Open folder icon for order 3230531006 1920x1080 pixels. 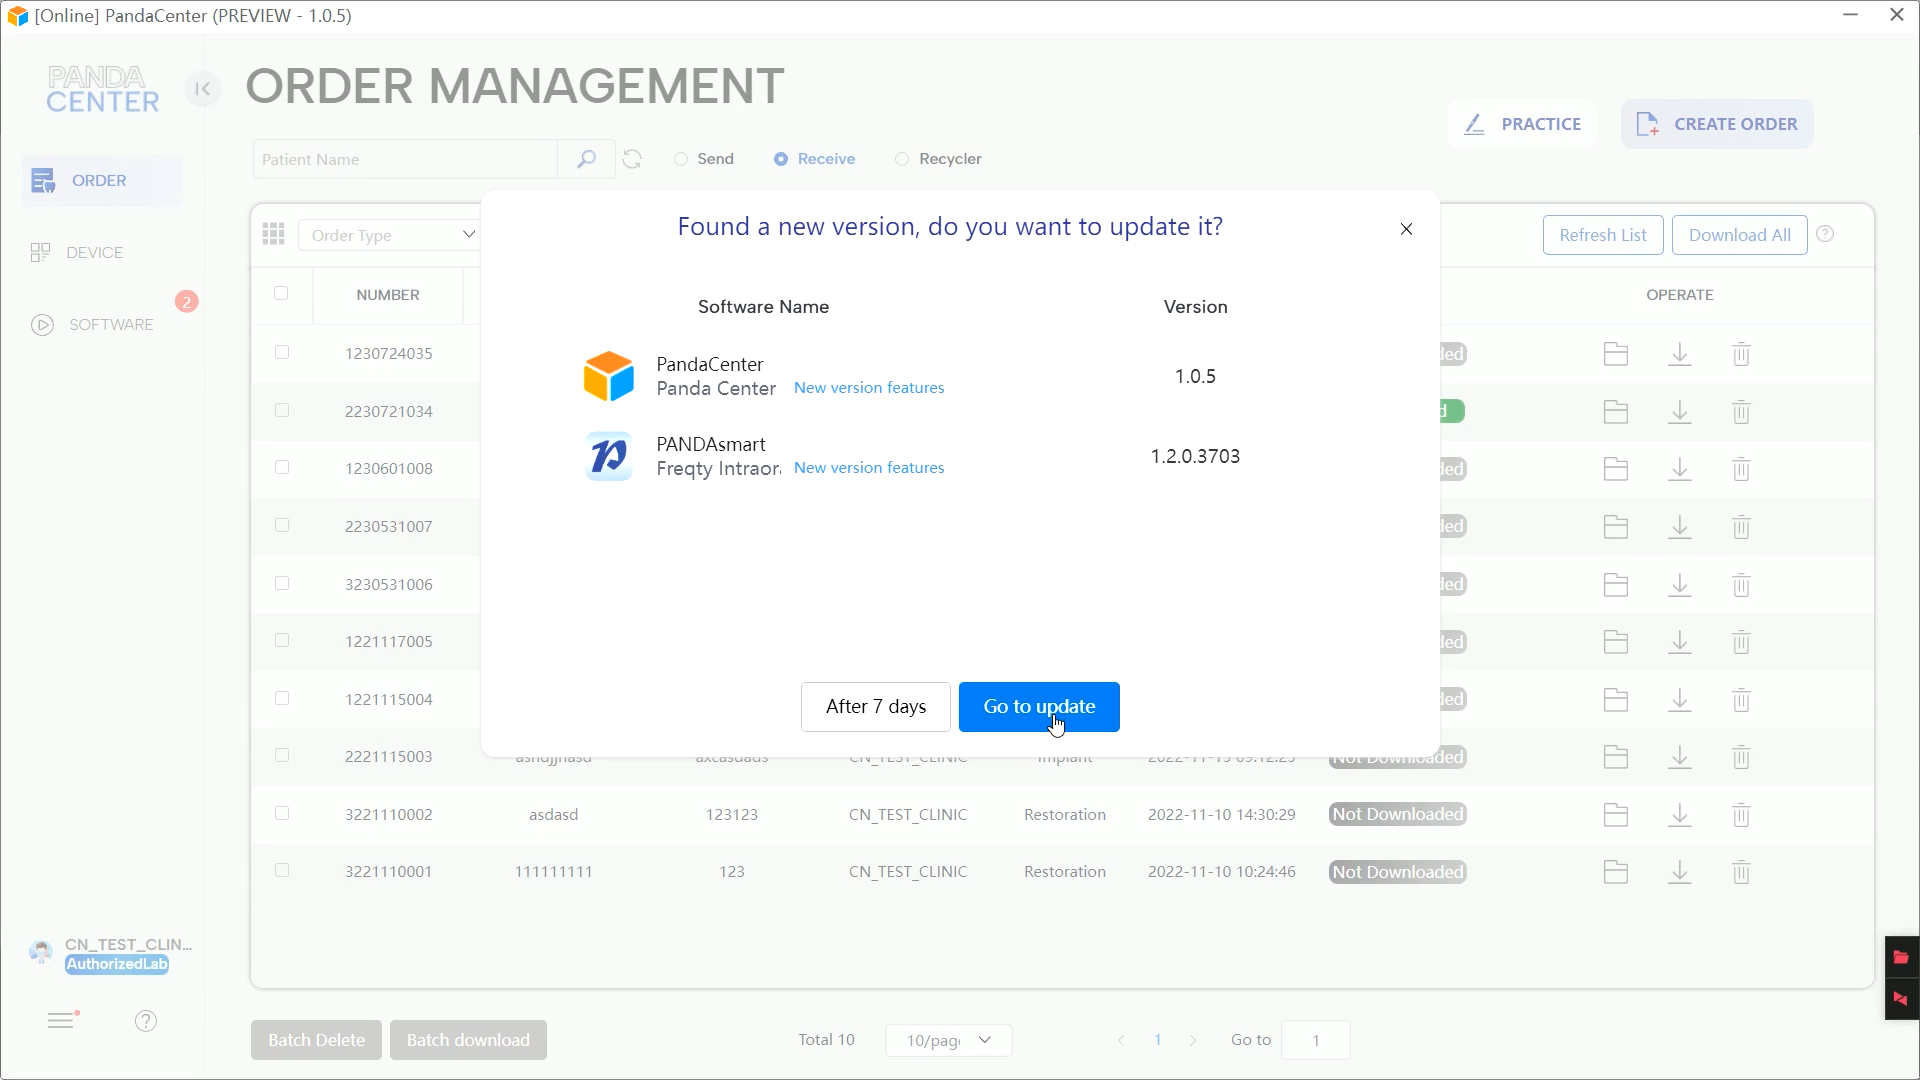(x=1616, y=585)
